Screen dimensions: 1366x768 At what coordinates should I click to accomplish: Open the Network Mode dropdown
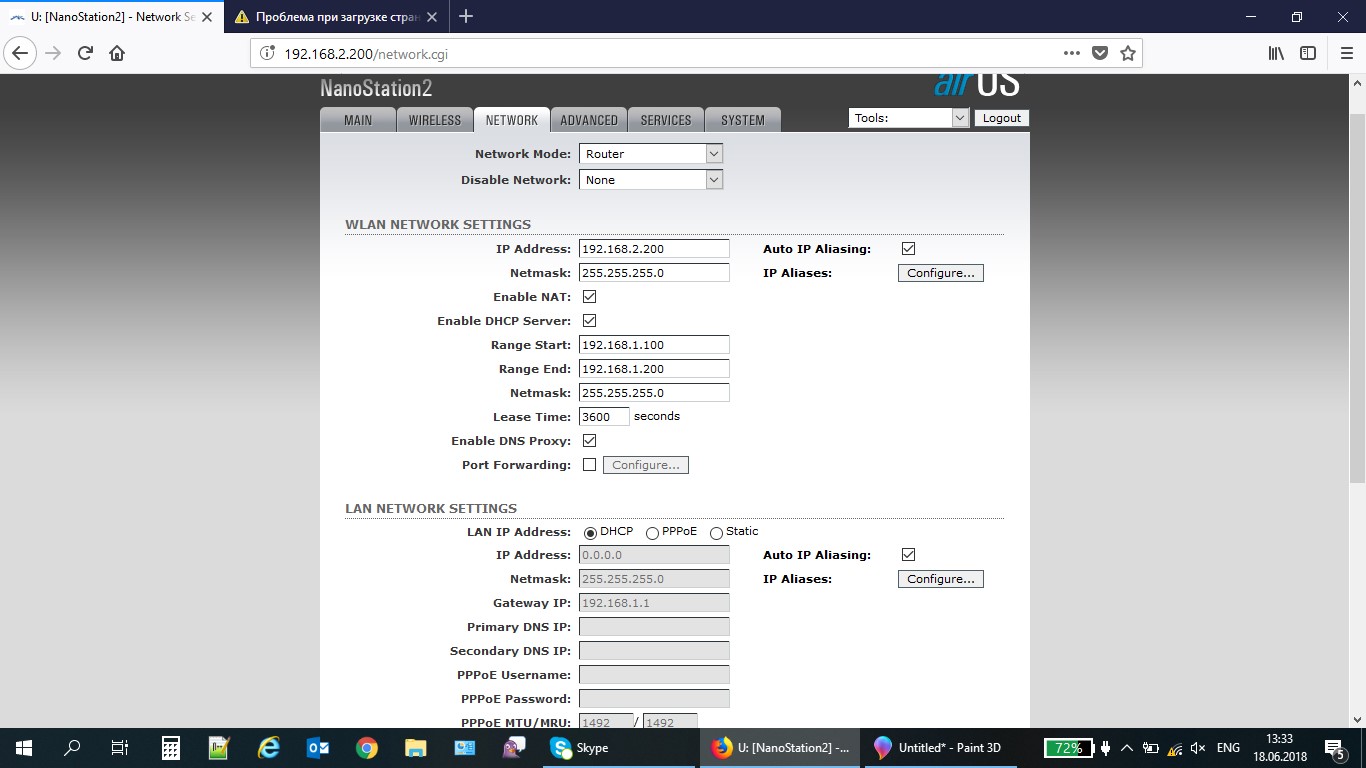(x=651, y=154)
